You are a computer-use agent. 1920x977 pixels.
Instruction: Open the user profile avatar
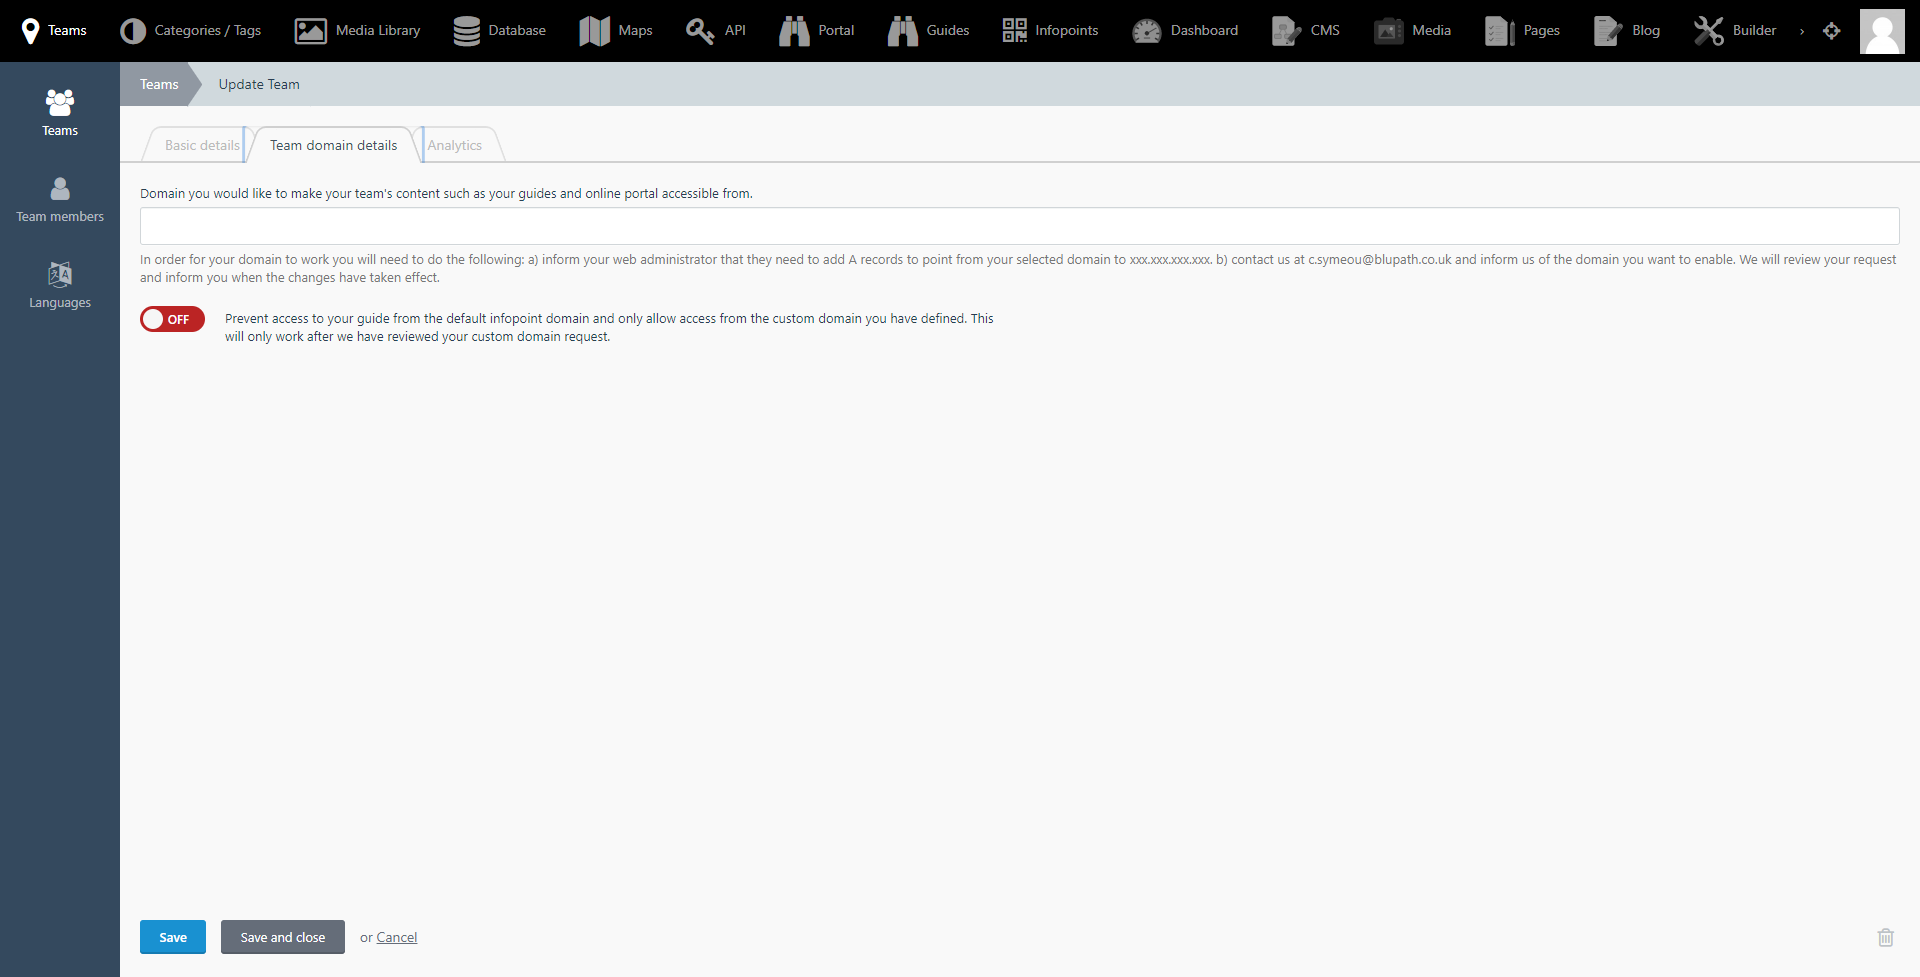[1882, 31]
